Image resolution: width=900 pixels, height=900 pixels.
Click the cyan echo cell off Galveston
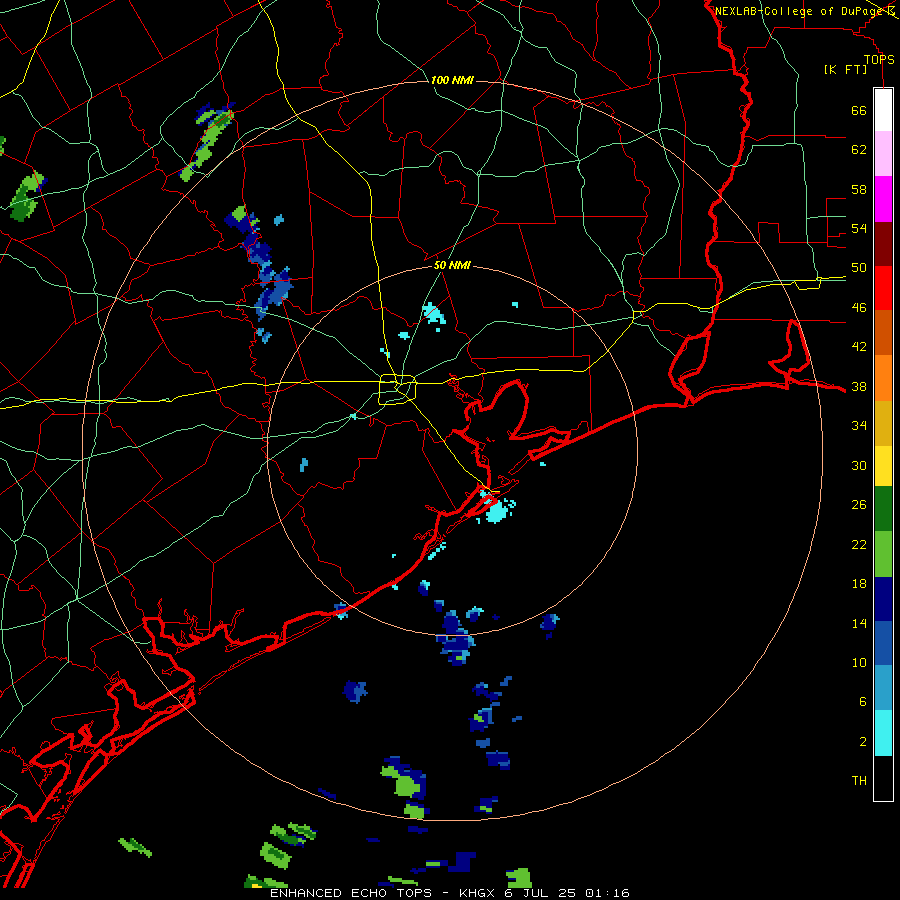(496, 509)
